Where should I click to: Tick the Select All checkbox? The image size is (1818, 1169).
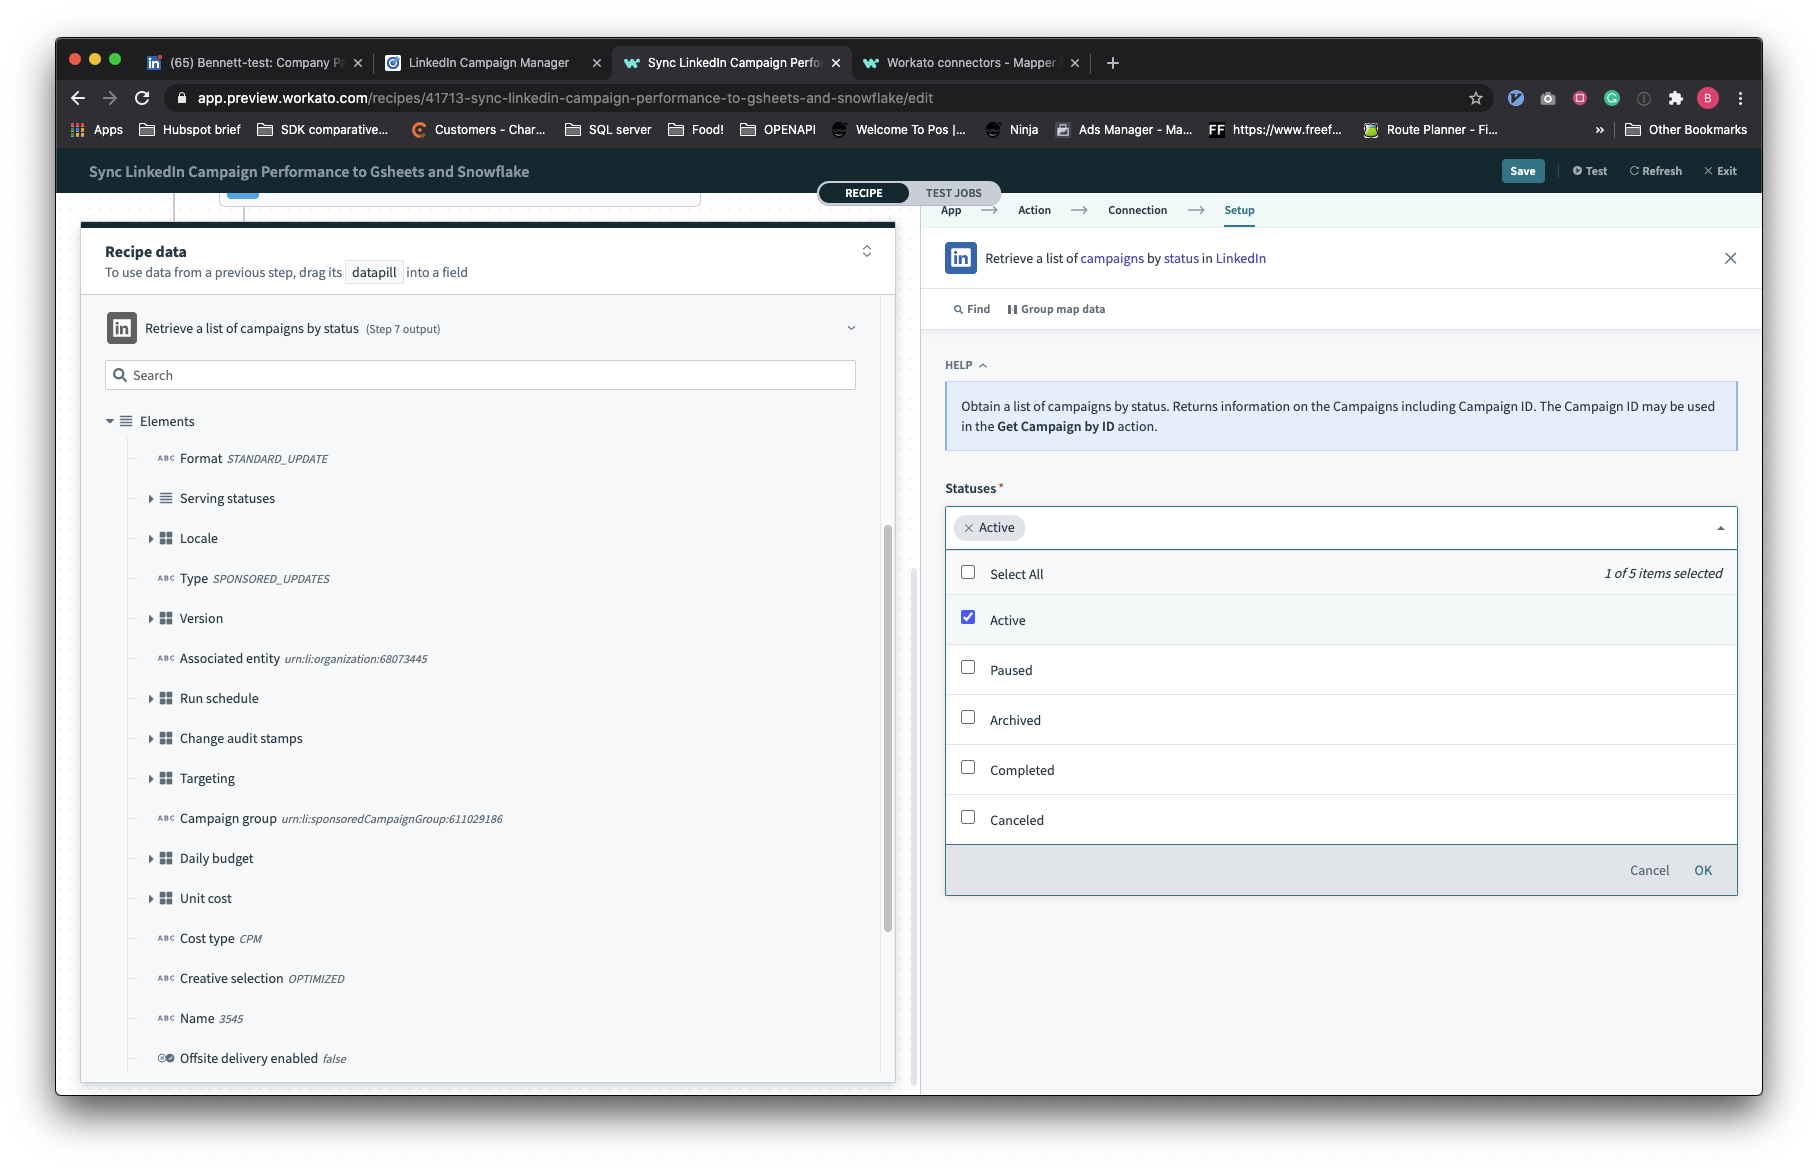(x=968, y=573)
